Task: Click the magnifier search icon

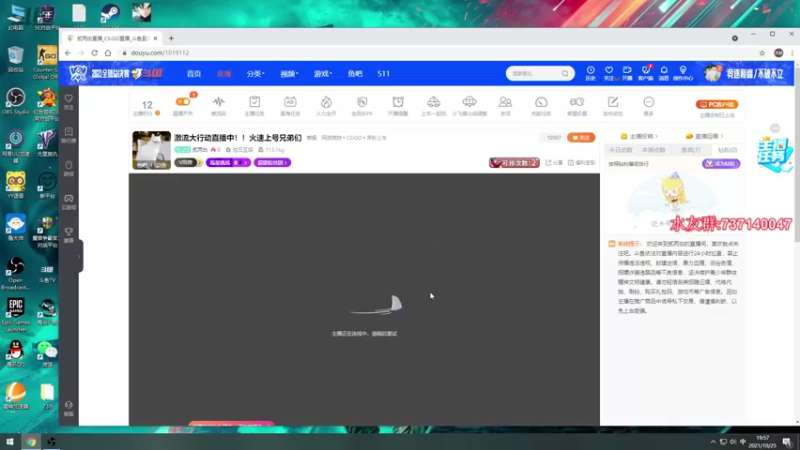Action: (x=565, y=73)
